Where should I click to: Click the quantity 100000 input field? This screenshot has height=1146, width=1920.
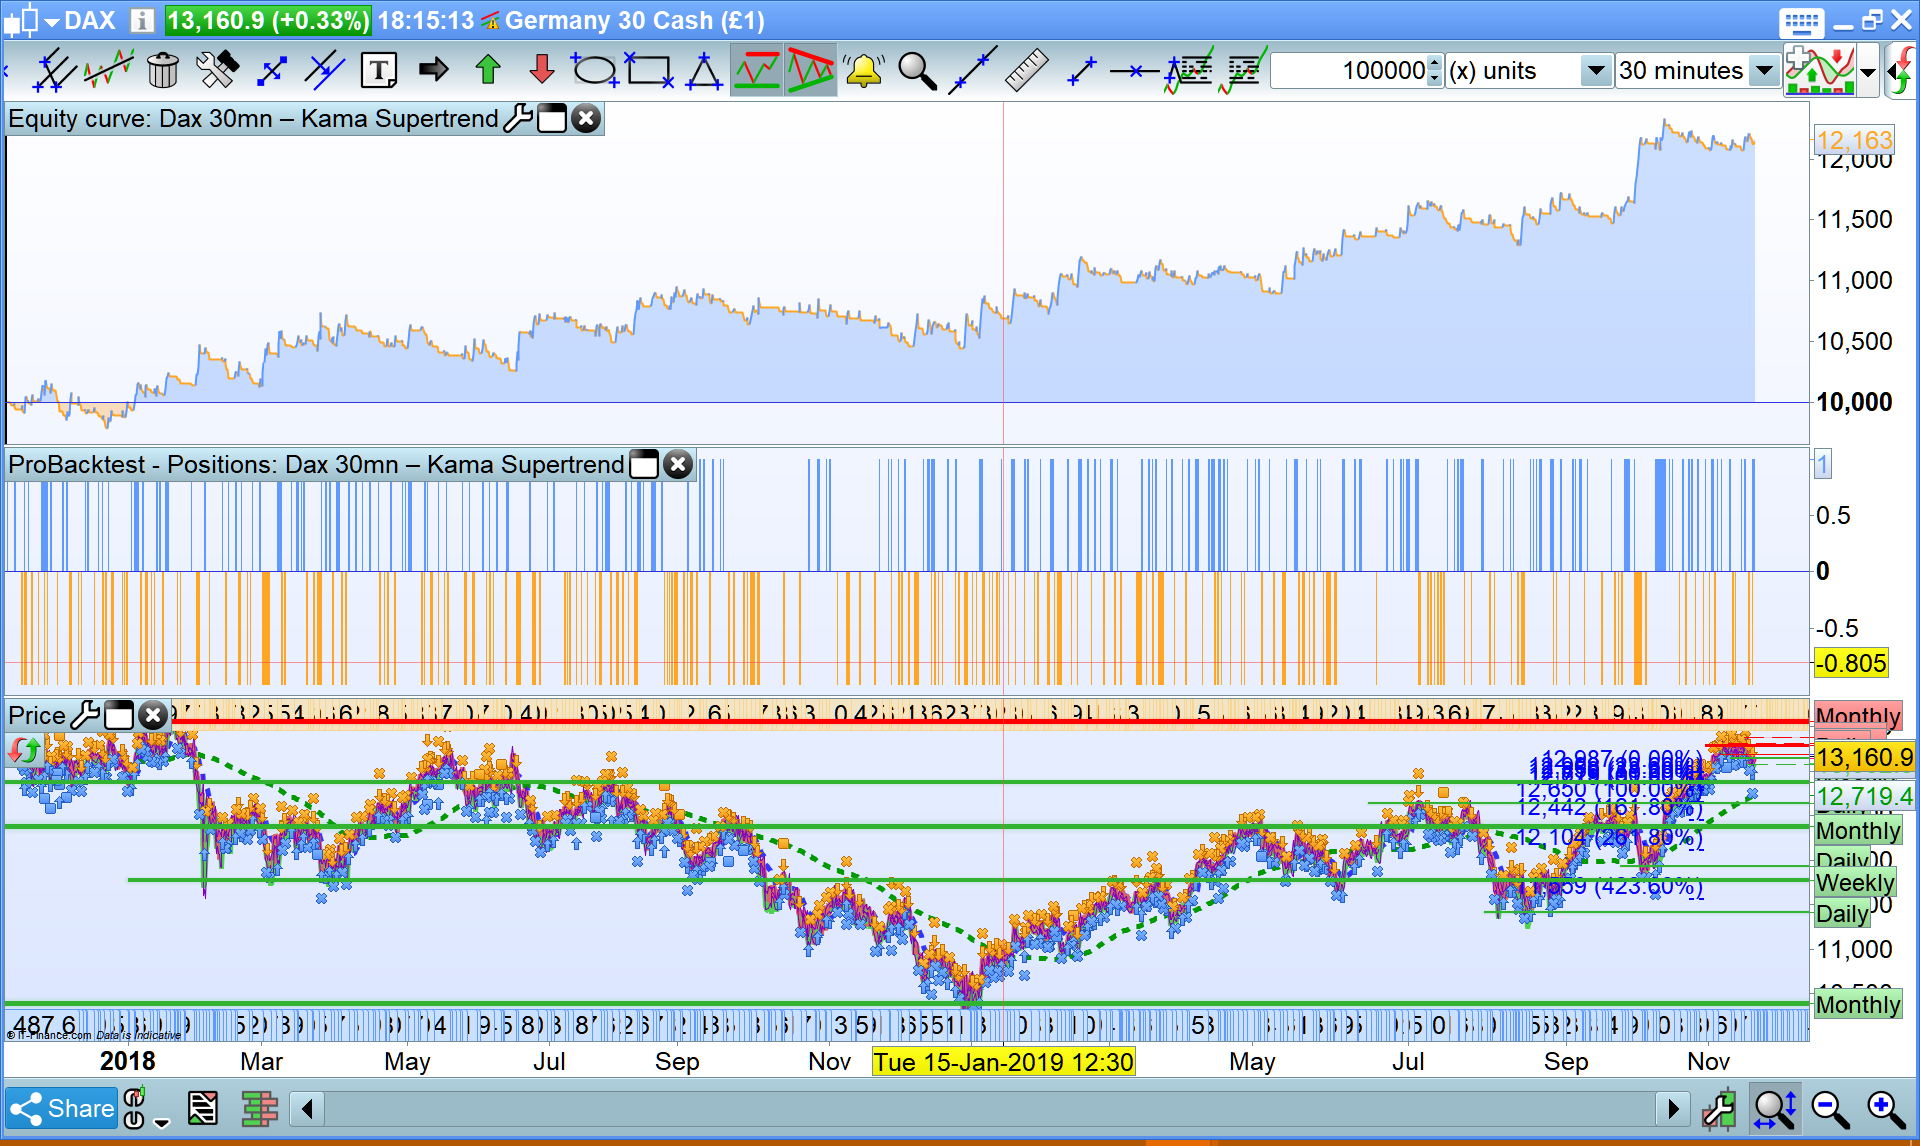[1348, 71]
